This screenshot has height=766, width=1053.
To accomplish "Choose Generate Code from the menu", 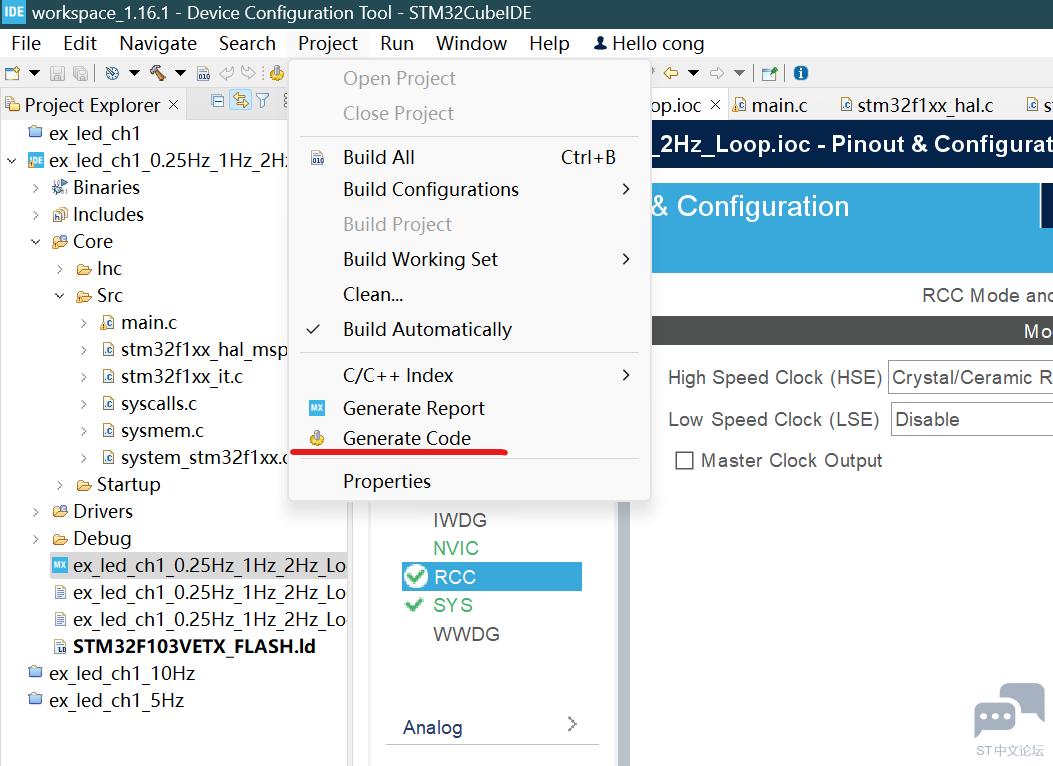I will click(469, 438).
